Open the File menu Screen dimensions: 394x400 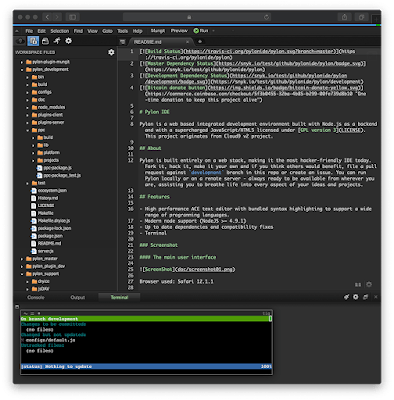tap(29, 31)
